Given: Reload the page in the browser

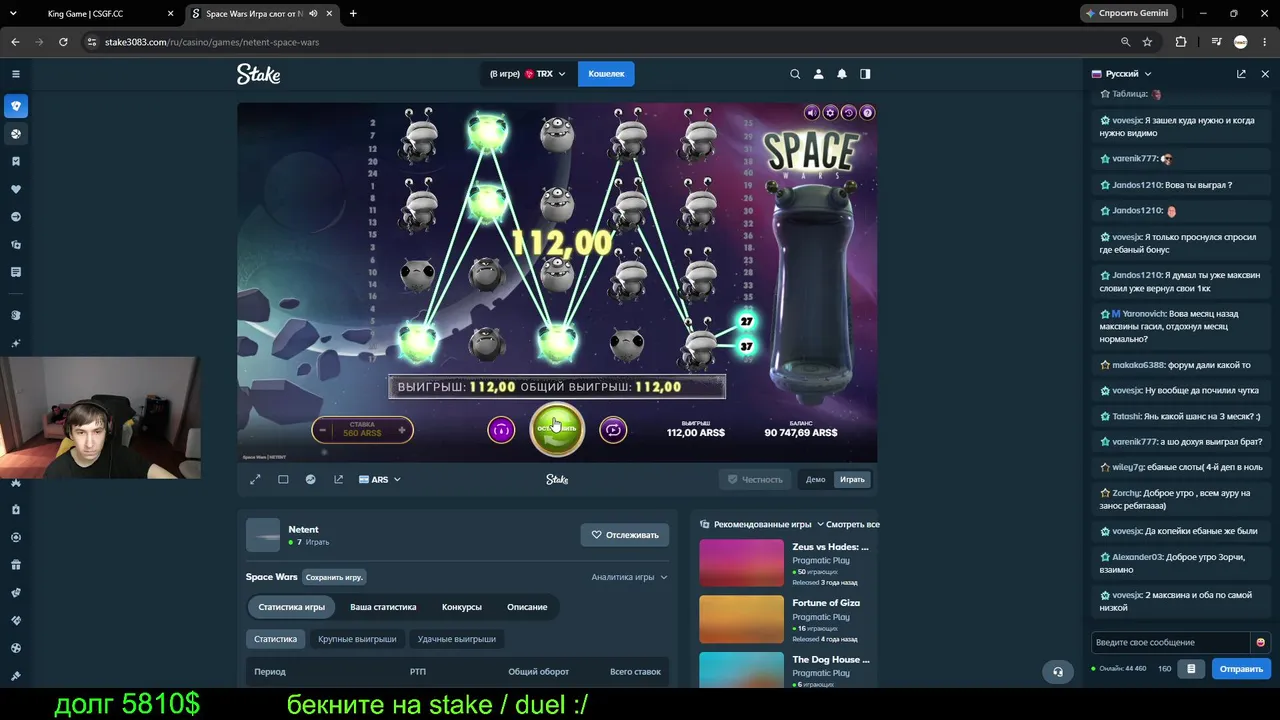Looking at the screenshot, I should point(63,42).
